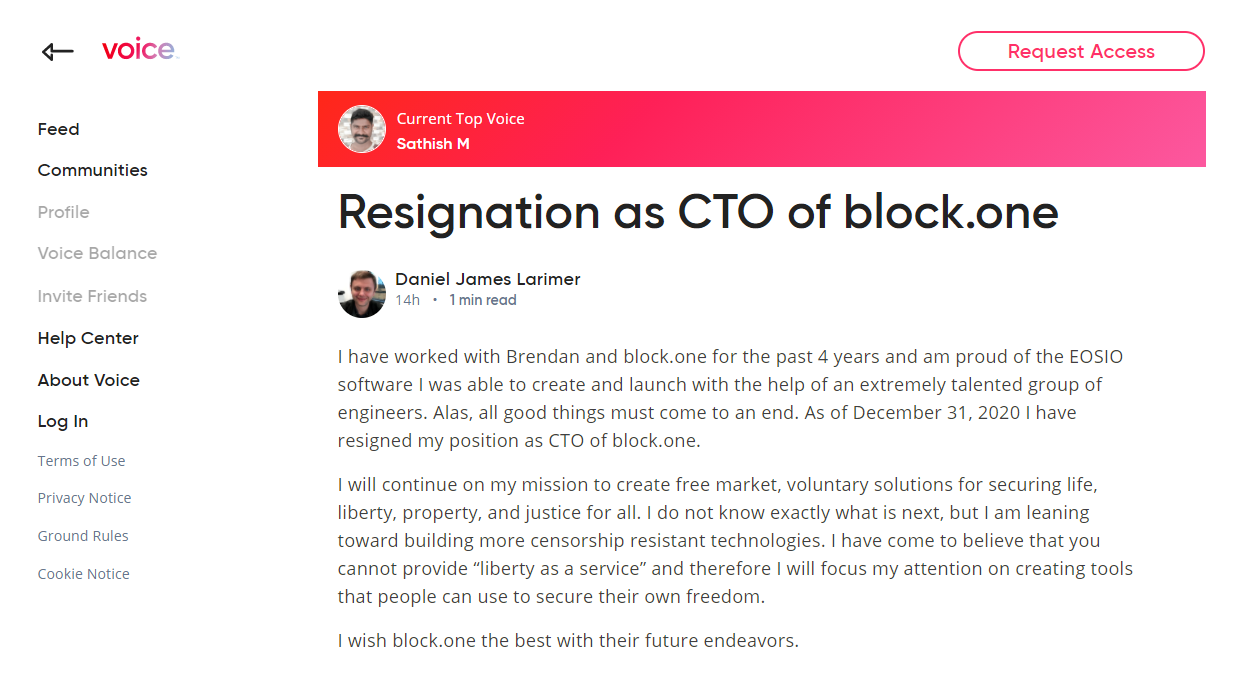
Task: Click Log In in the sidebar
Action: (x=63, y=421)
